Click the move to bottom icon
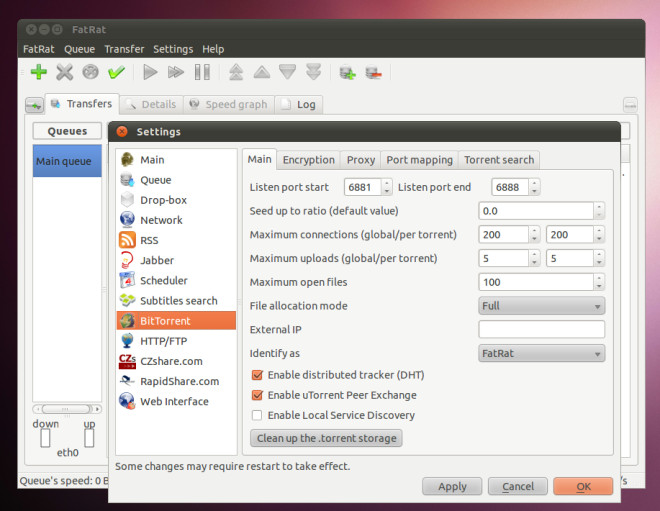This screenshot has width=660, height=511. (x=314, y=72)
